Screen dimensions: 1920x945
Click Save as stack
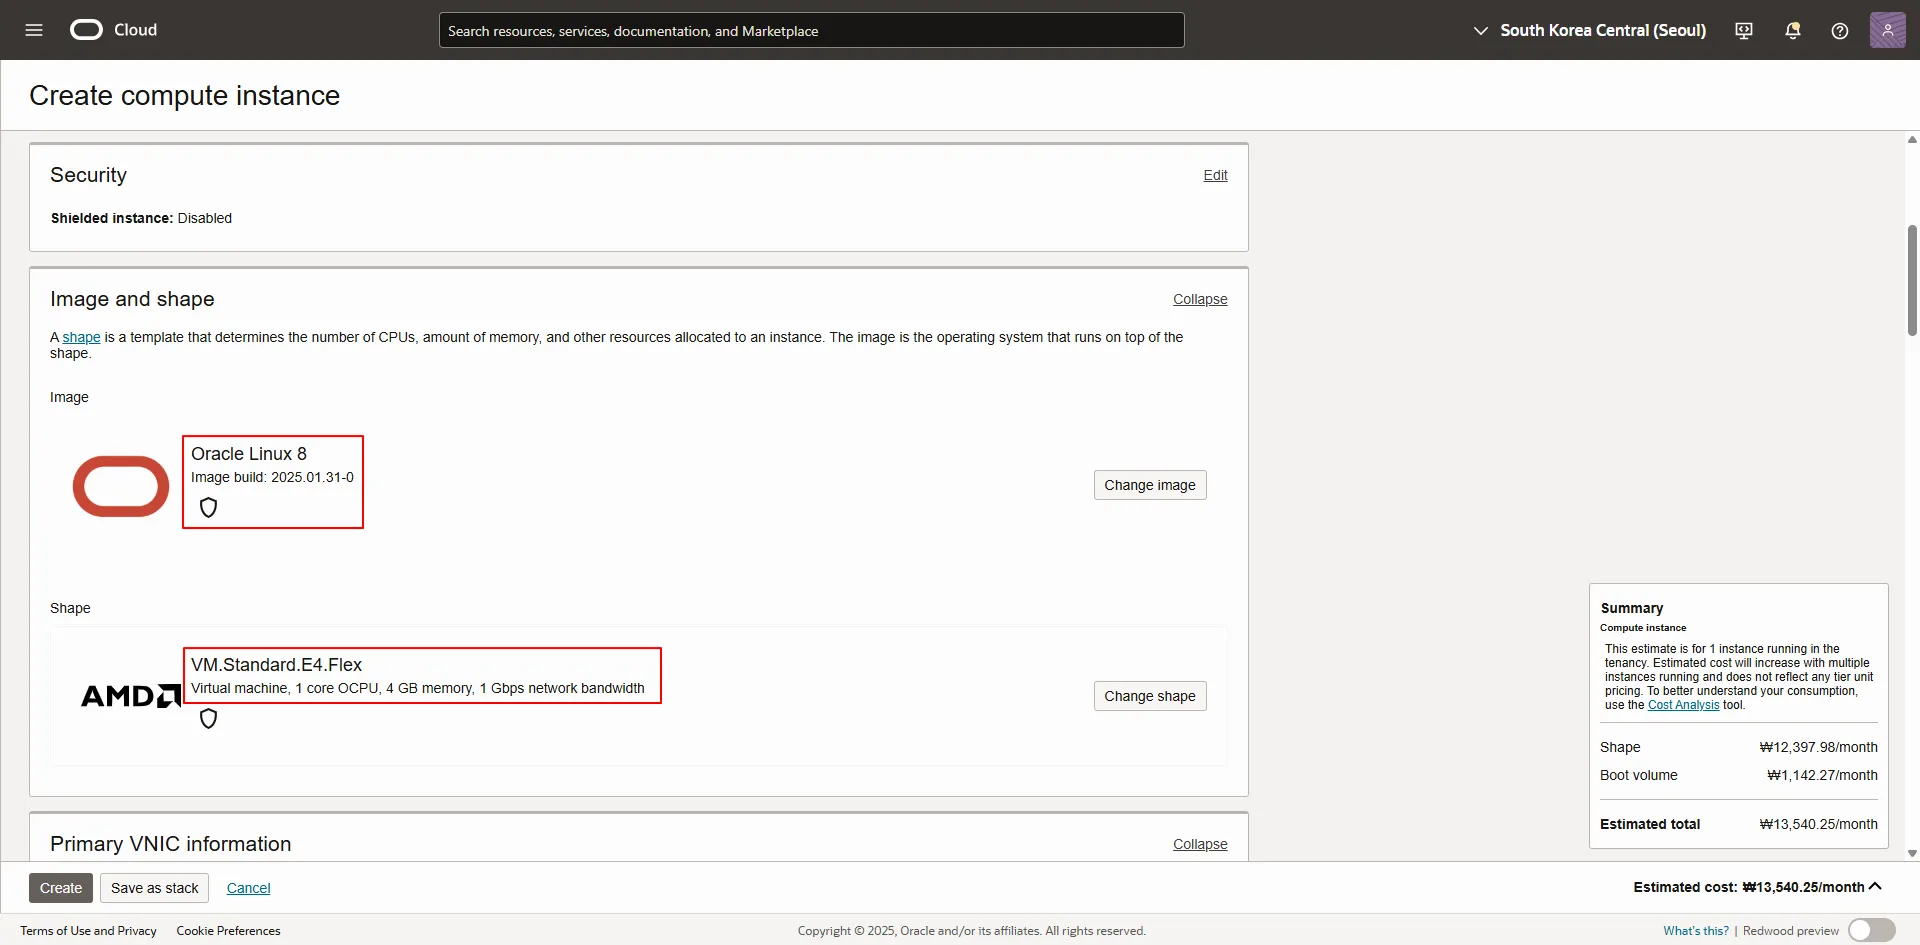(x=155, y=888)
